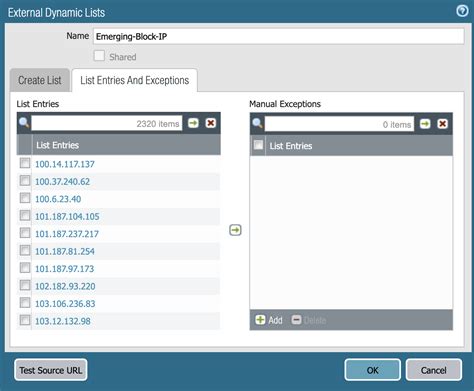
Task: Click the Name field Emerging-Block-IP
Action: (x=279, y=36)
